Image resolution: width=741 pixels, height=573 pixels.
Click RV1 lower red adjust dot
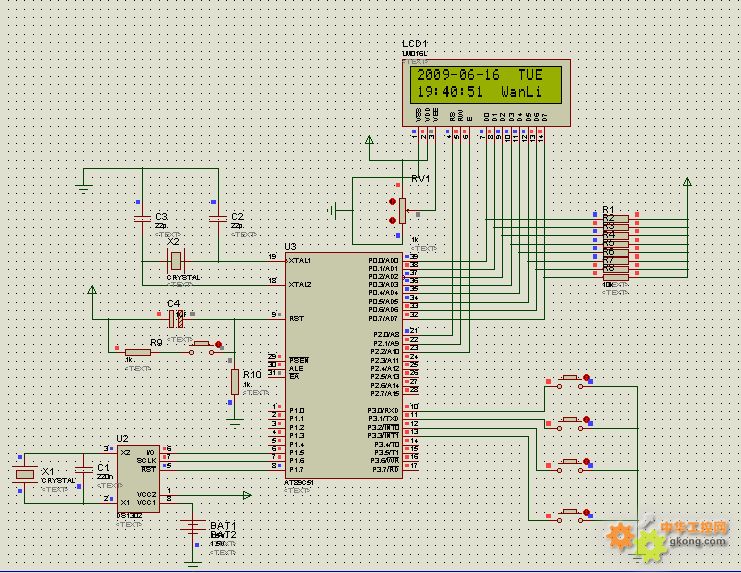point(392,220)
